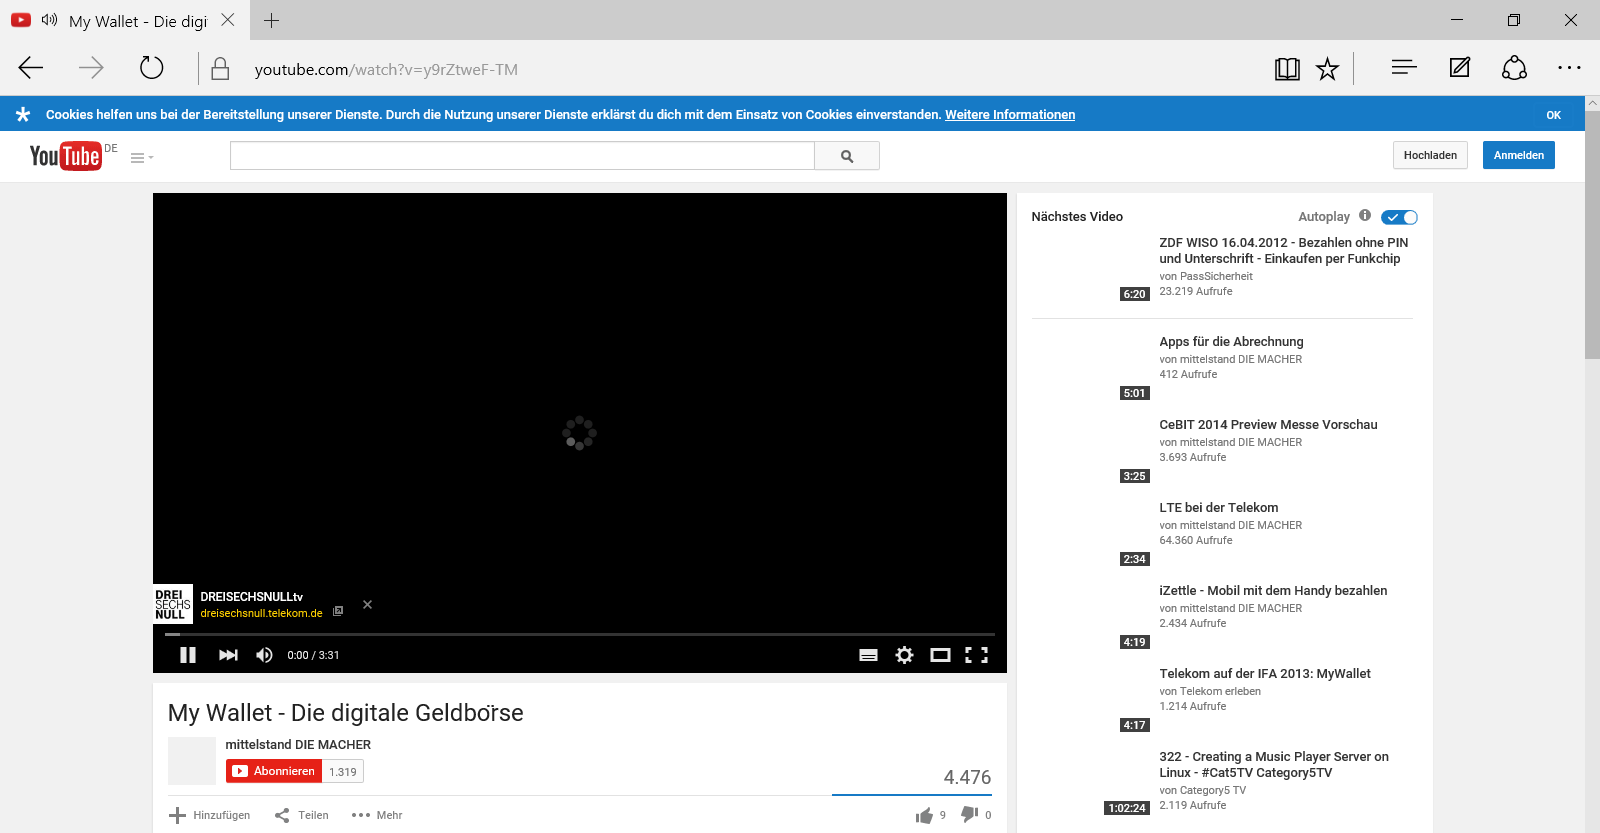Open iZettle Mobil mit dem Handy video

1273,590
